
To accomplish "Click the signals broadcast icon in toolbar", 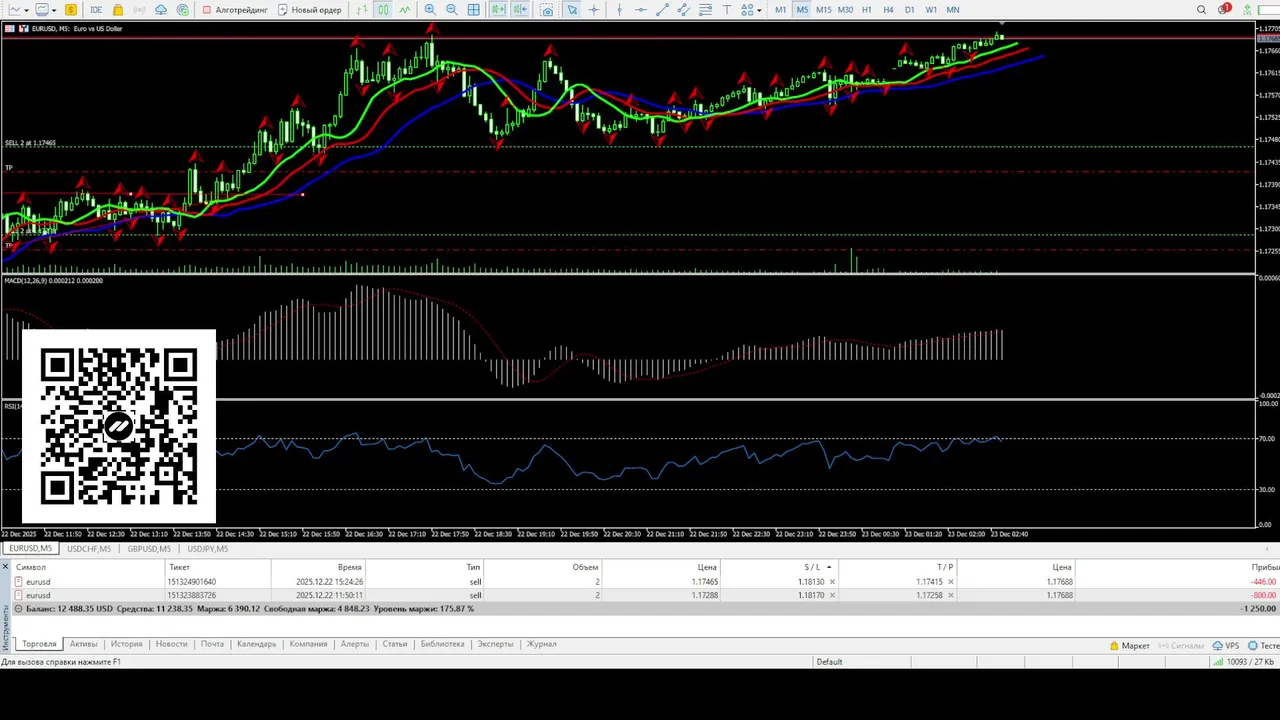I will point(140,10).
